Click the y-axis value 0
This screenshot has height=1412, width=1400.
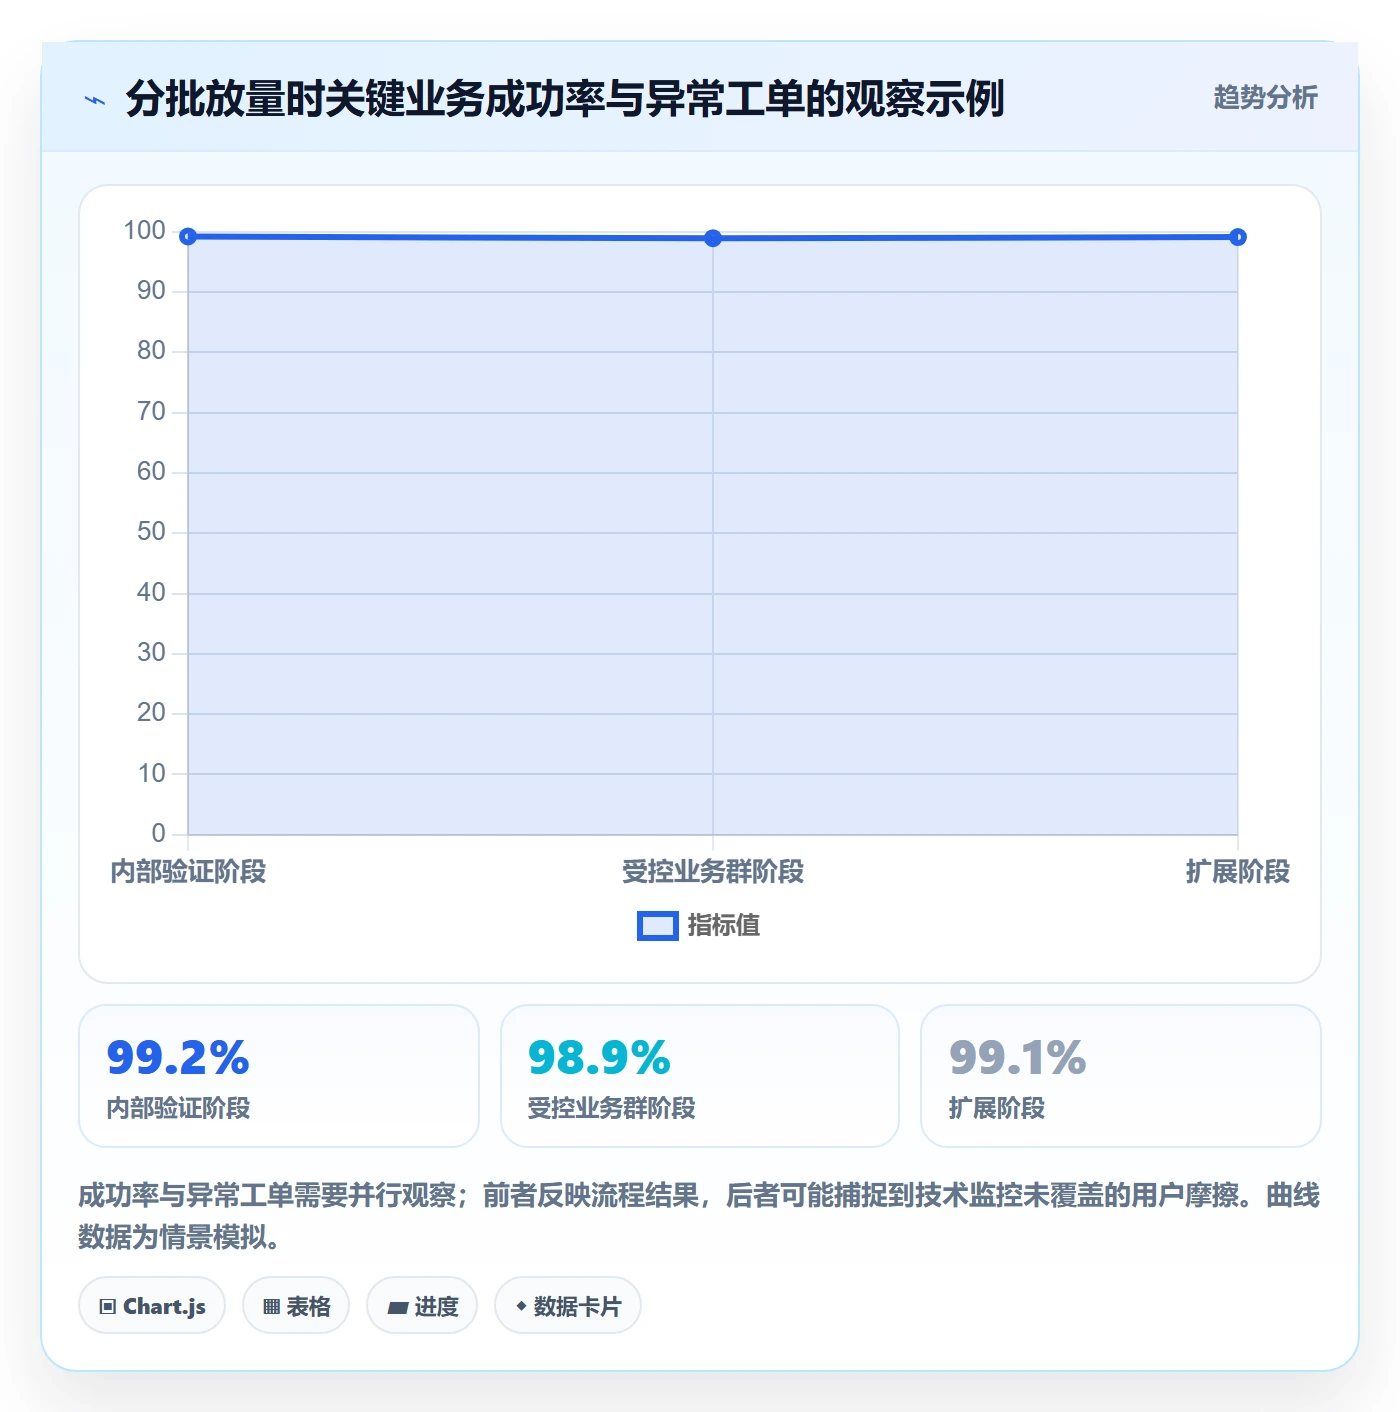[x=158, y=834]
